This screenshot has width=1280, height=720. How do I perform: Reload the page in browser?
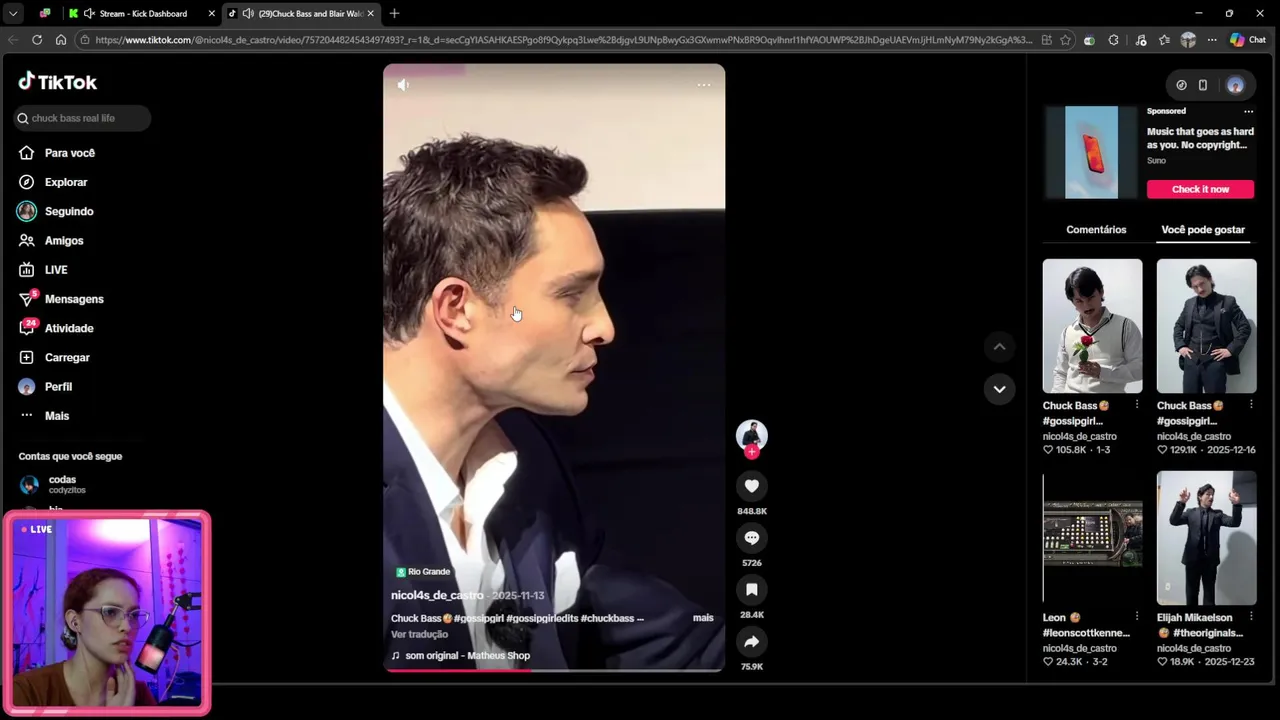click(x=37, y=40)
